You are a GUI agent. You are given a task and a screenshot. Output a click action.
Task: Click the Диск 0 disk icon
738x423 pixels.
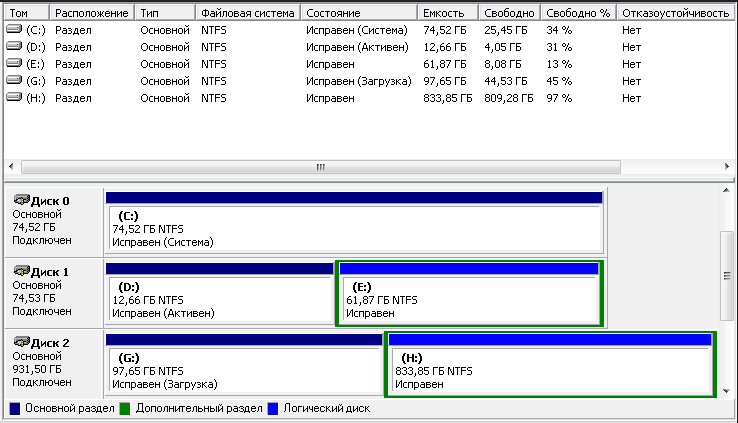[x=21, y=200]
